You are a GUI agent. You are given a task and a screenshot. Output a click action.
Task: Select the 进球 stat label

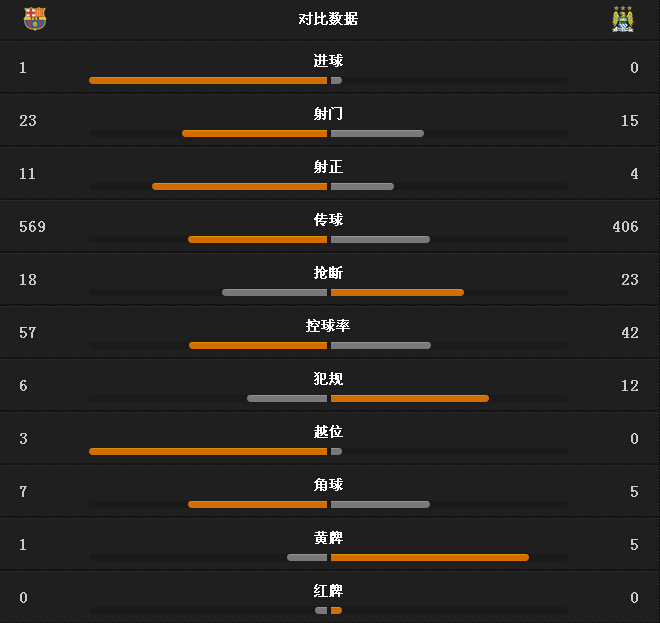328,61
